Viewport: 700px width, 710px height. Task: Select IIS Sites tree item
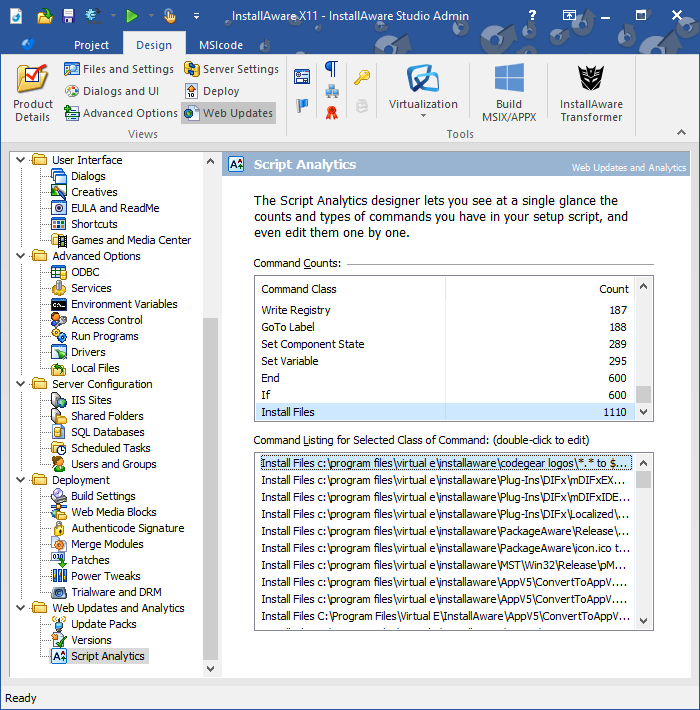coord(91,400)
